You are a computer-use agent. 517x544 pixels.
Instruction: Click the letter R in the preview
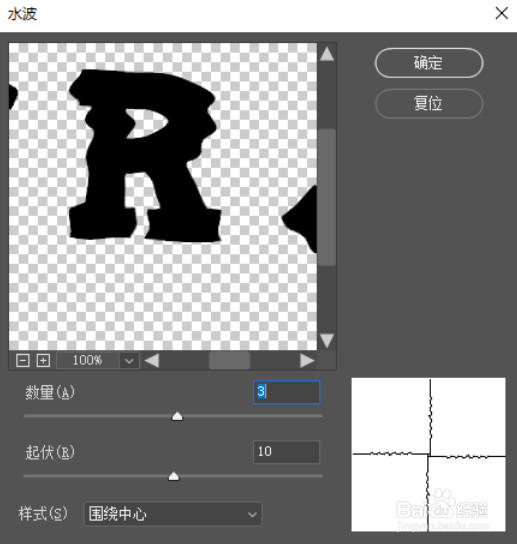[x=146, y=156]
